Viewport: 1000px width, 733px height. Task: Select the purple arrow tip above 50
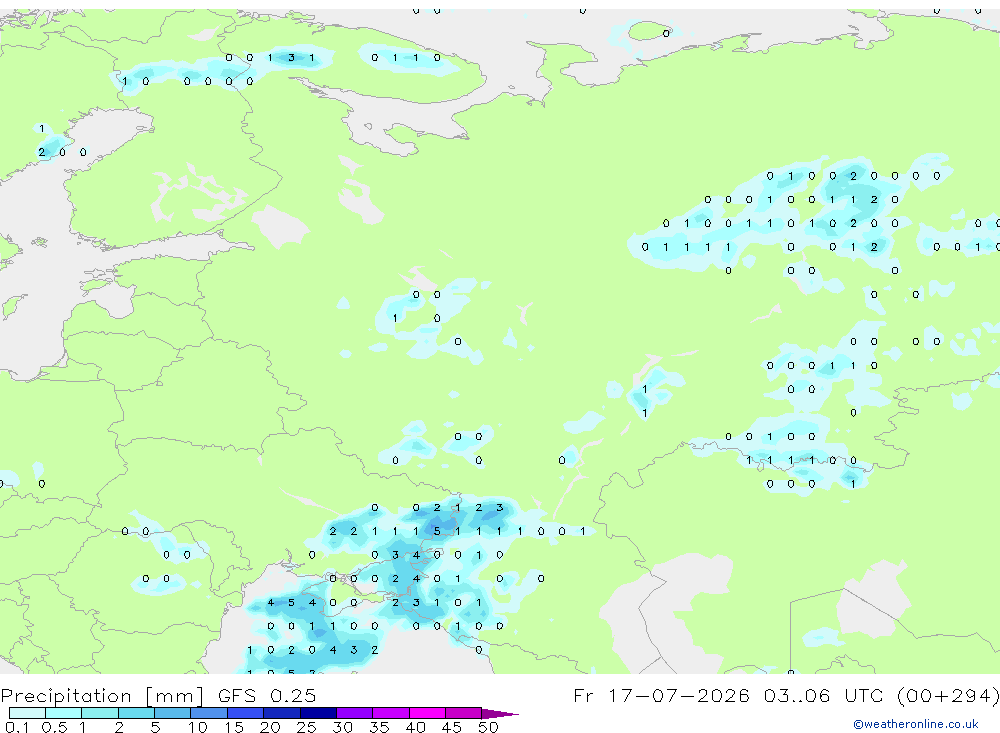pos(500,714)
